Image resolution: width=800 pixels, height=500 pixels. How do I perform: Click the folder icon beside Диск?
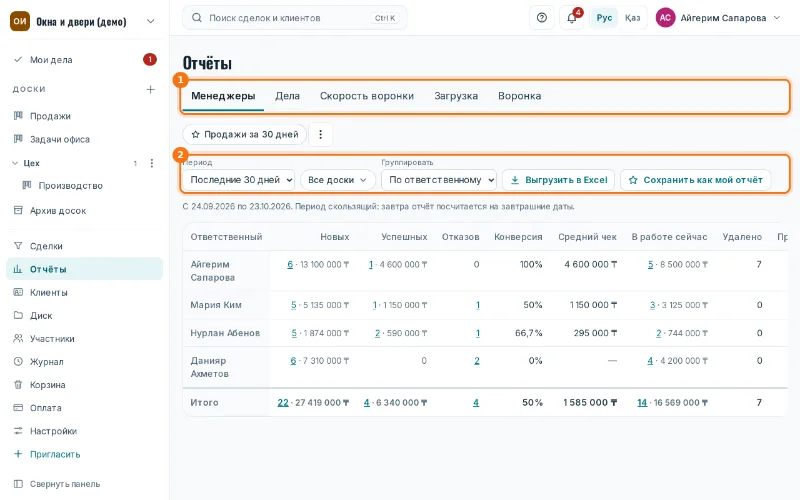pos(18,315)
